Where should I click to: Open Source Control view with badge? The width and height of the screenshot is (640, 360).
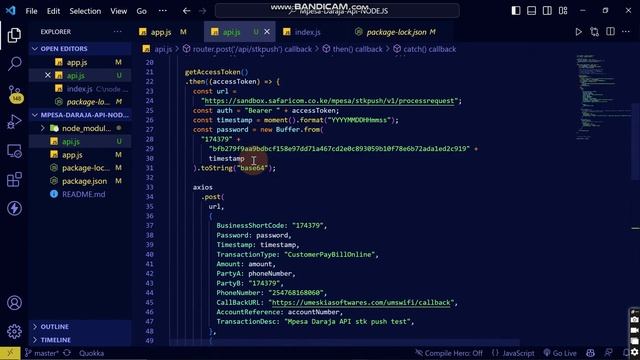point(15,93)
